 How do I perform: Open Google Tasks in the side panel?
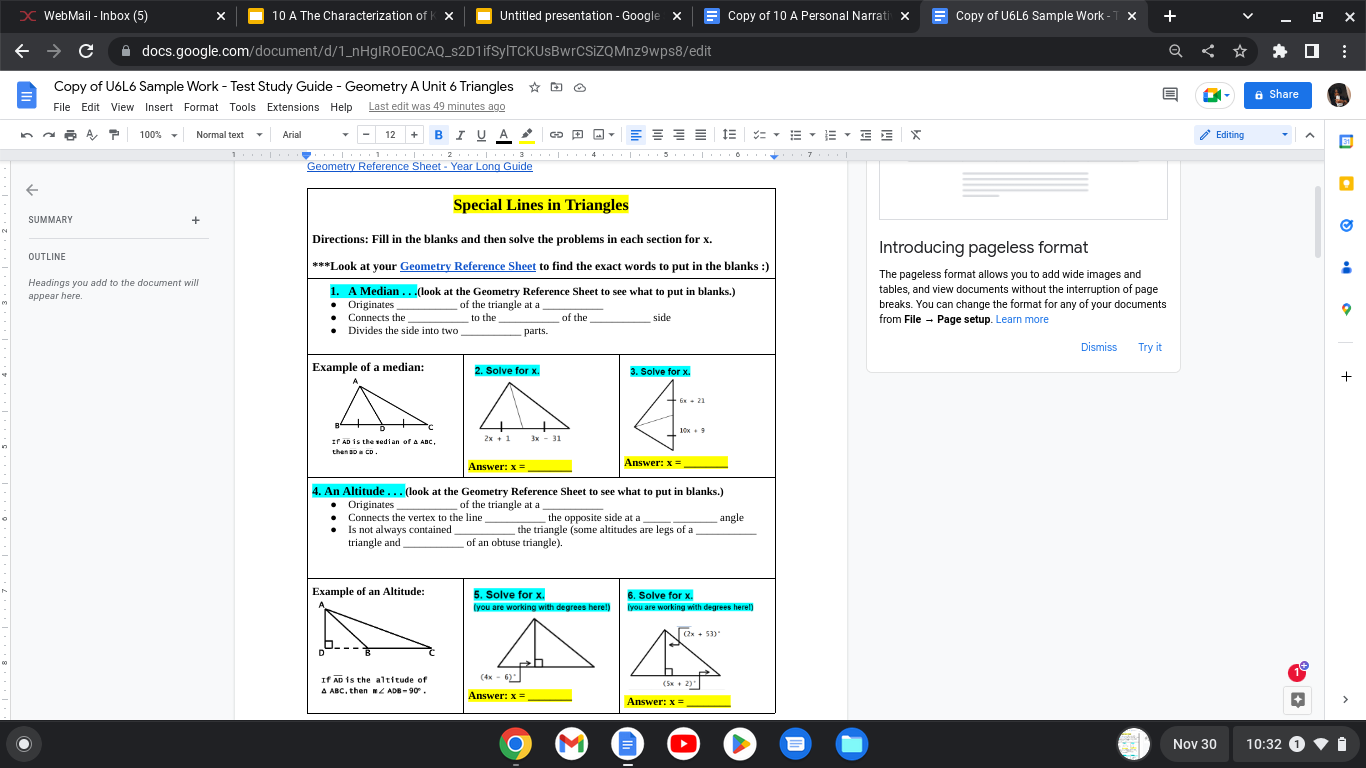1346,226
